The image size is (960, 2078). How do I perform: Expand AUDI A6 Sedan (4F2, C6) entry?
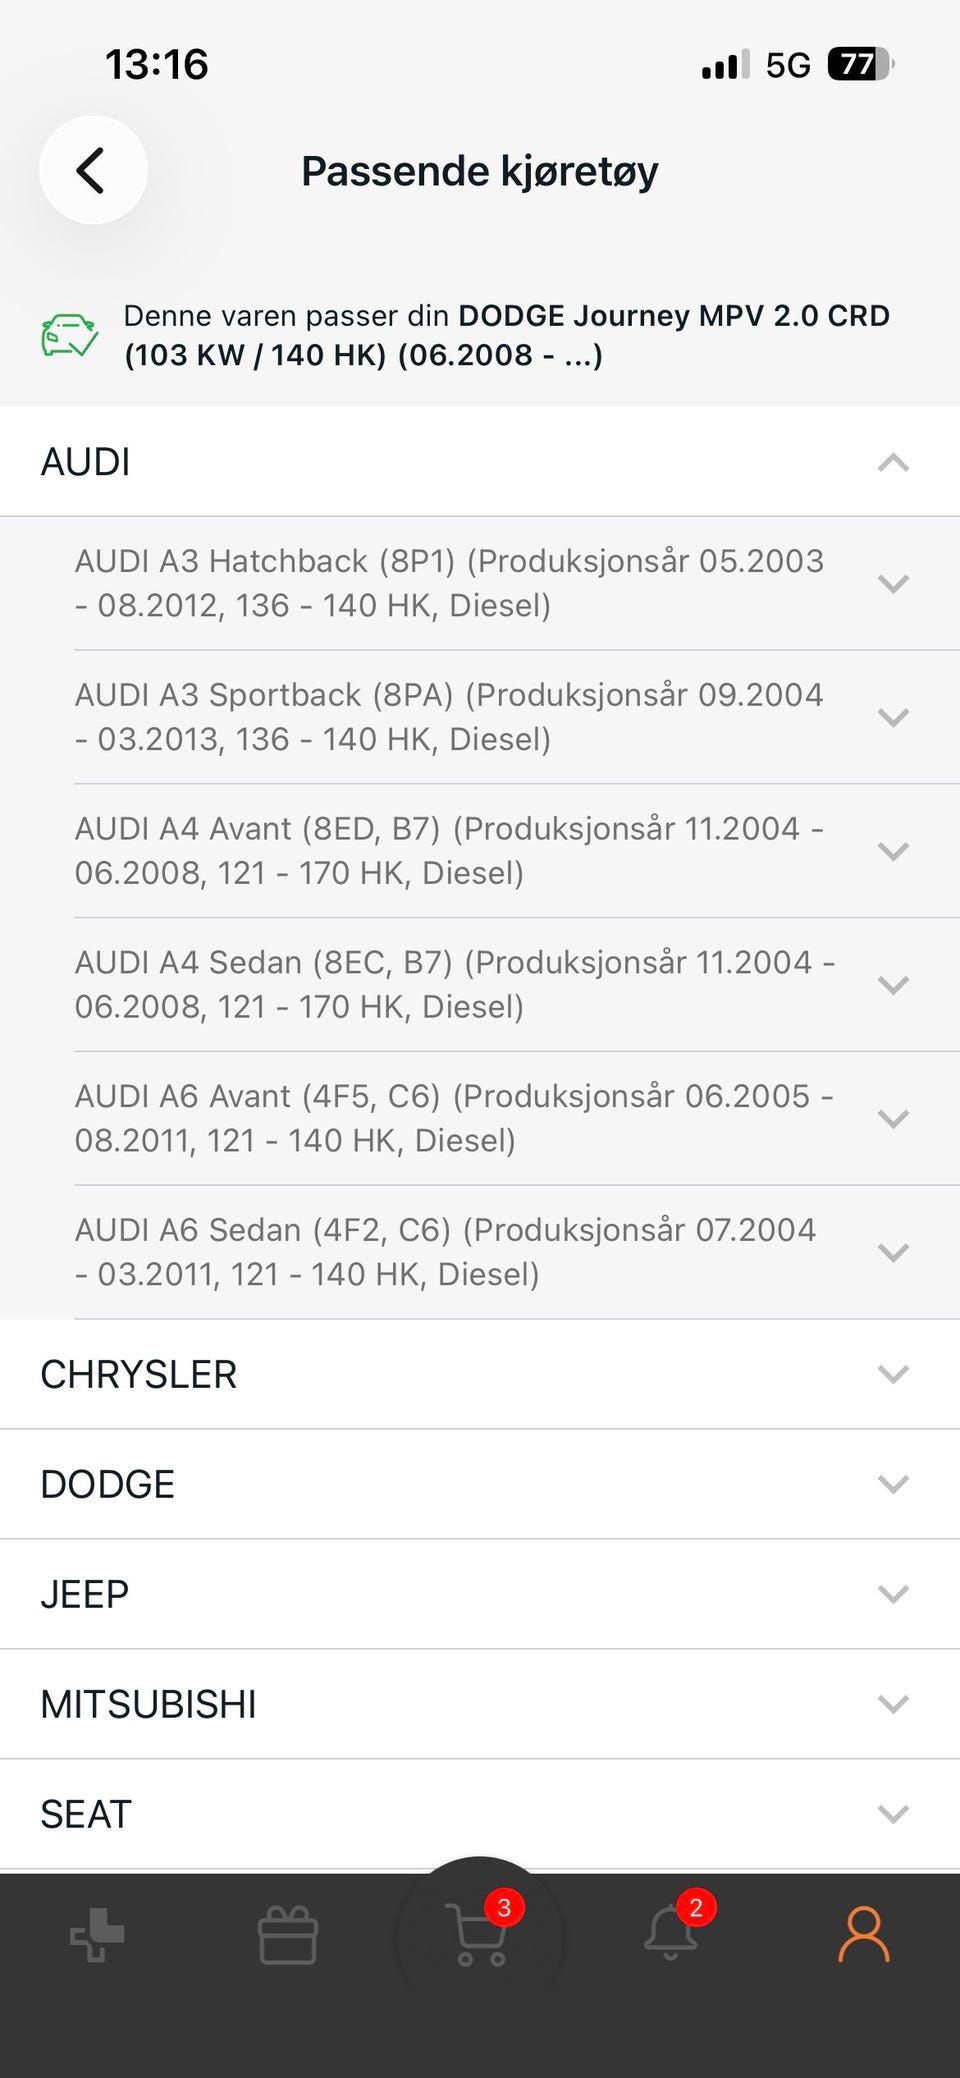pyautogui.click(x=517, y=1252)
